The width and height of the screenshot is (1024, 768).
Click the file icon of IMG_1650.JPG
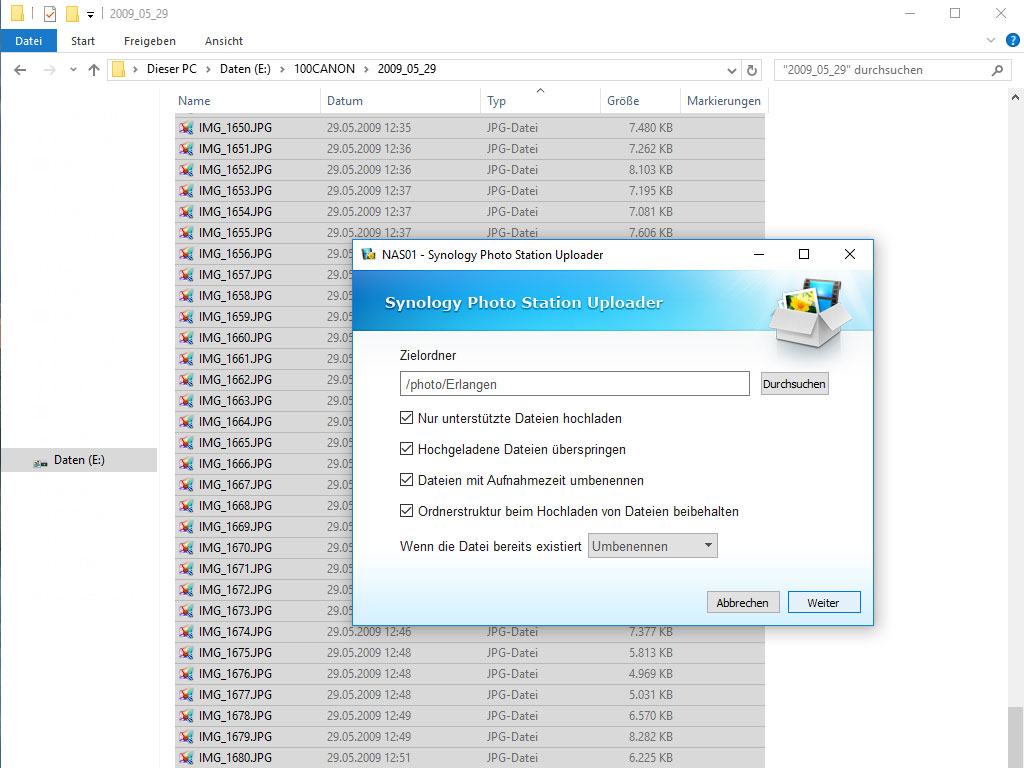[x=186, y=127]
